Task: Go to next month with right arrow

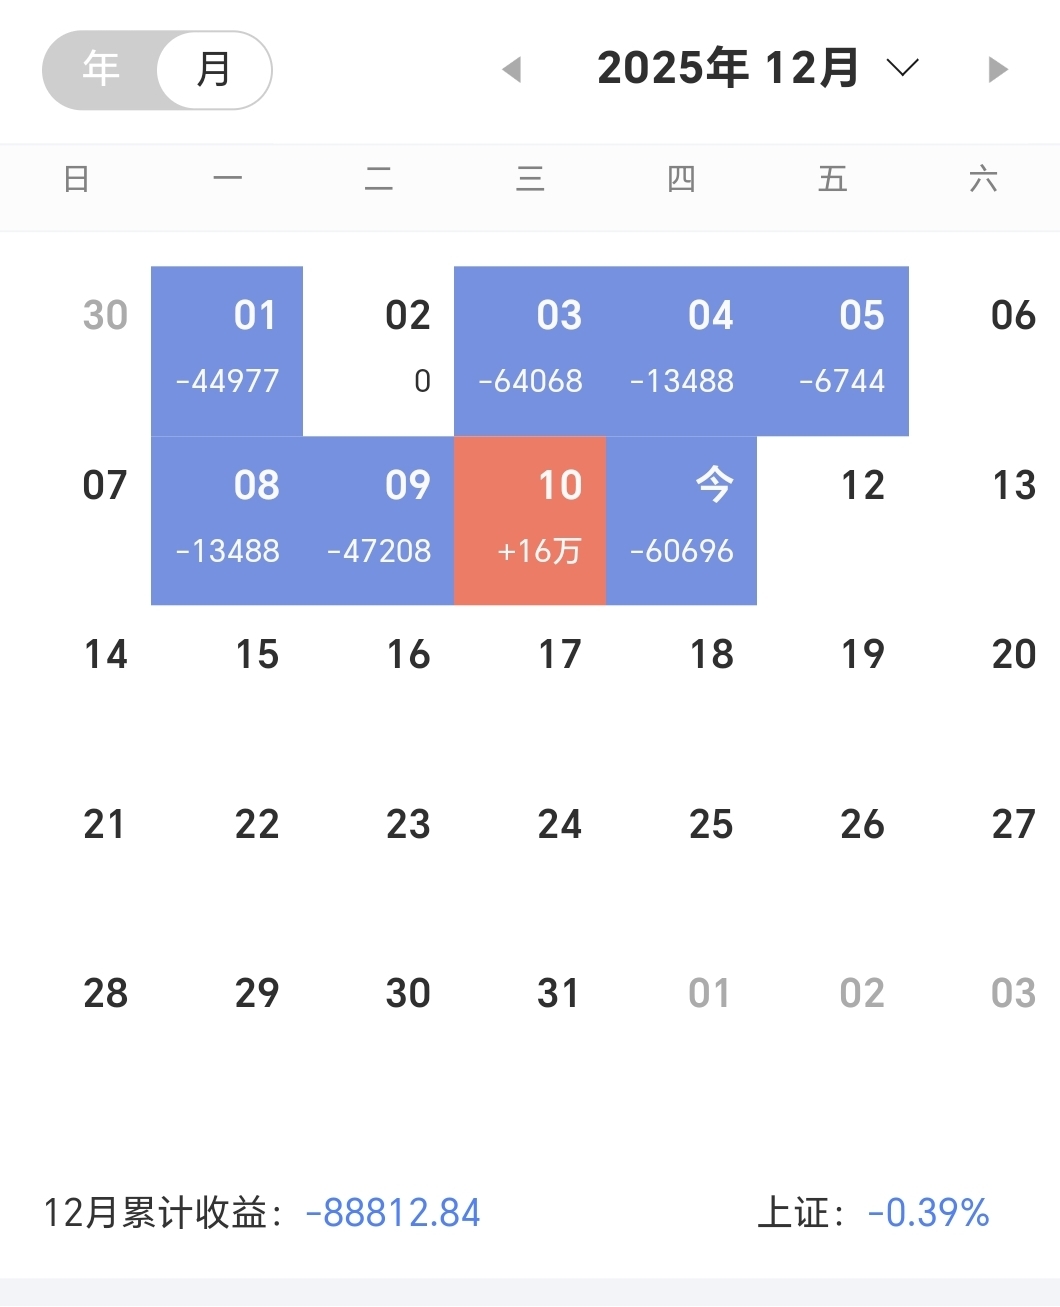Action: coord(997,70)
